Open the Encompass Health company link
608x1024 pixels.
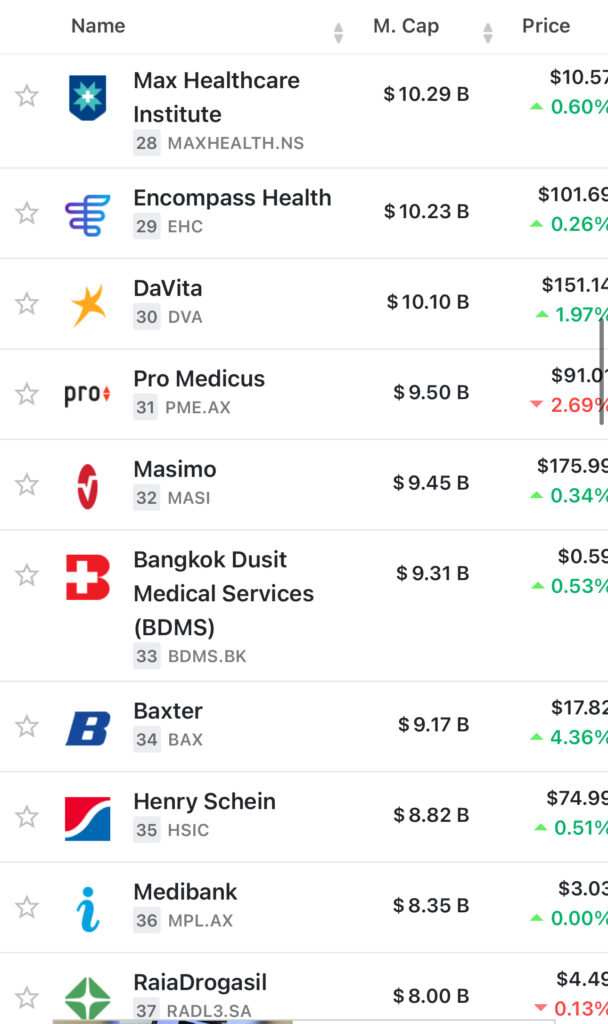pos(232,198)
